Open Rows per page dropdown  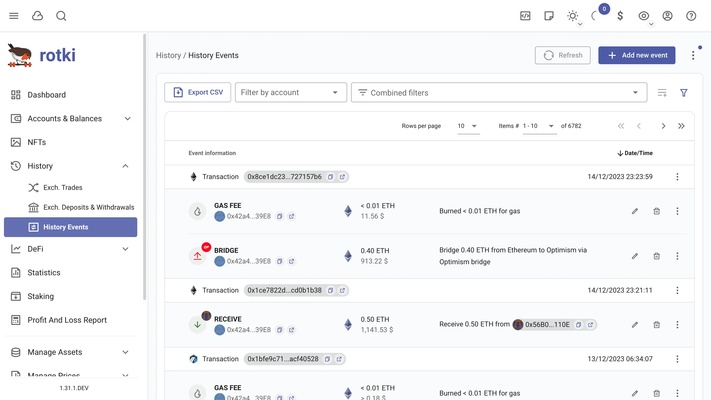pyautogui.click(x=468, y=126)
